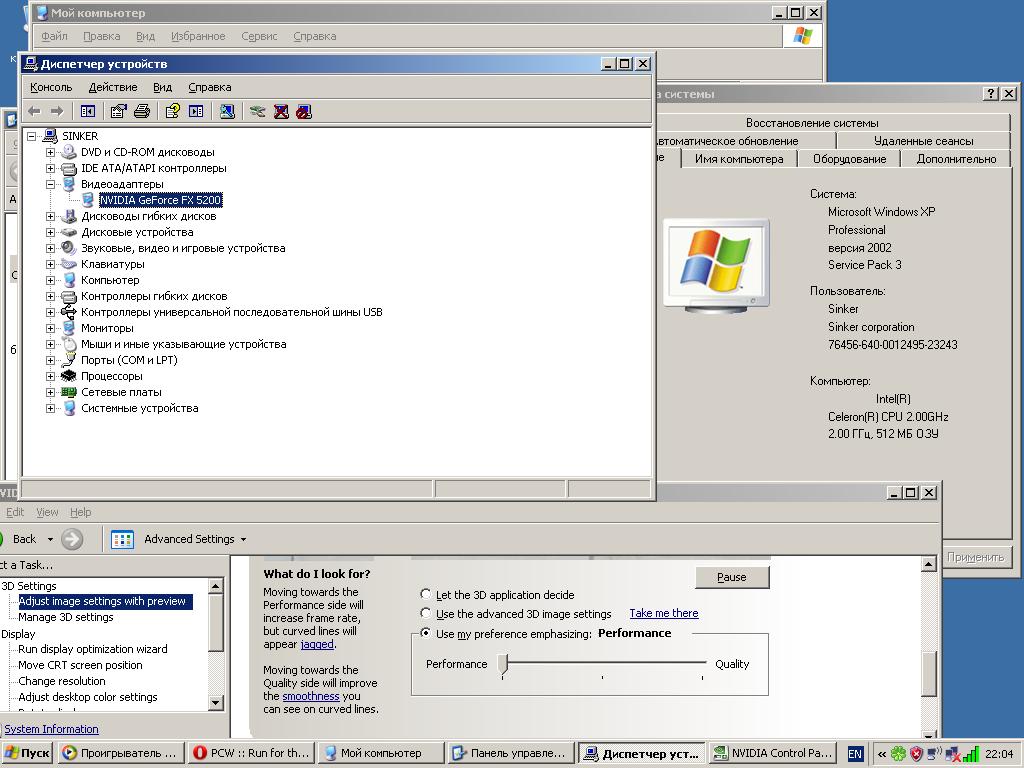Screen dimensions: 1024x768
Task: Click the Take me there link
Action: coord(664,613)
